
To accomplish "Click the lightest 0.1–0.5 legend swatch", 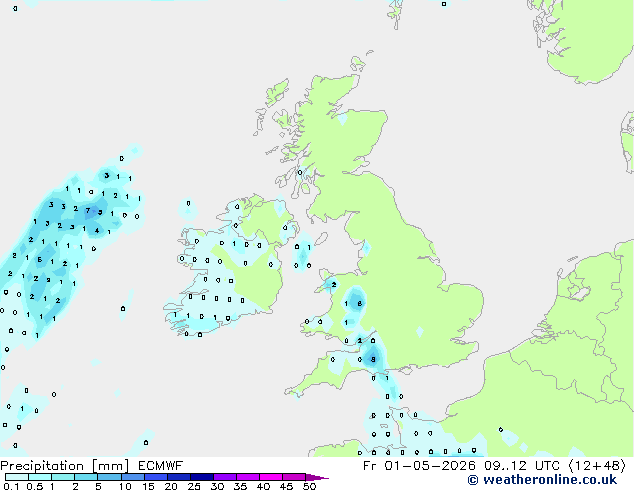I will 17,477.
